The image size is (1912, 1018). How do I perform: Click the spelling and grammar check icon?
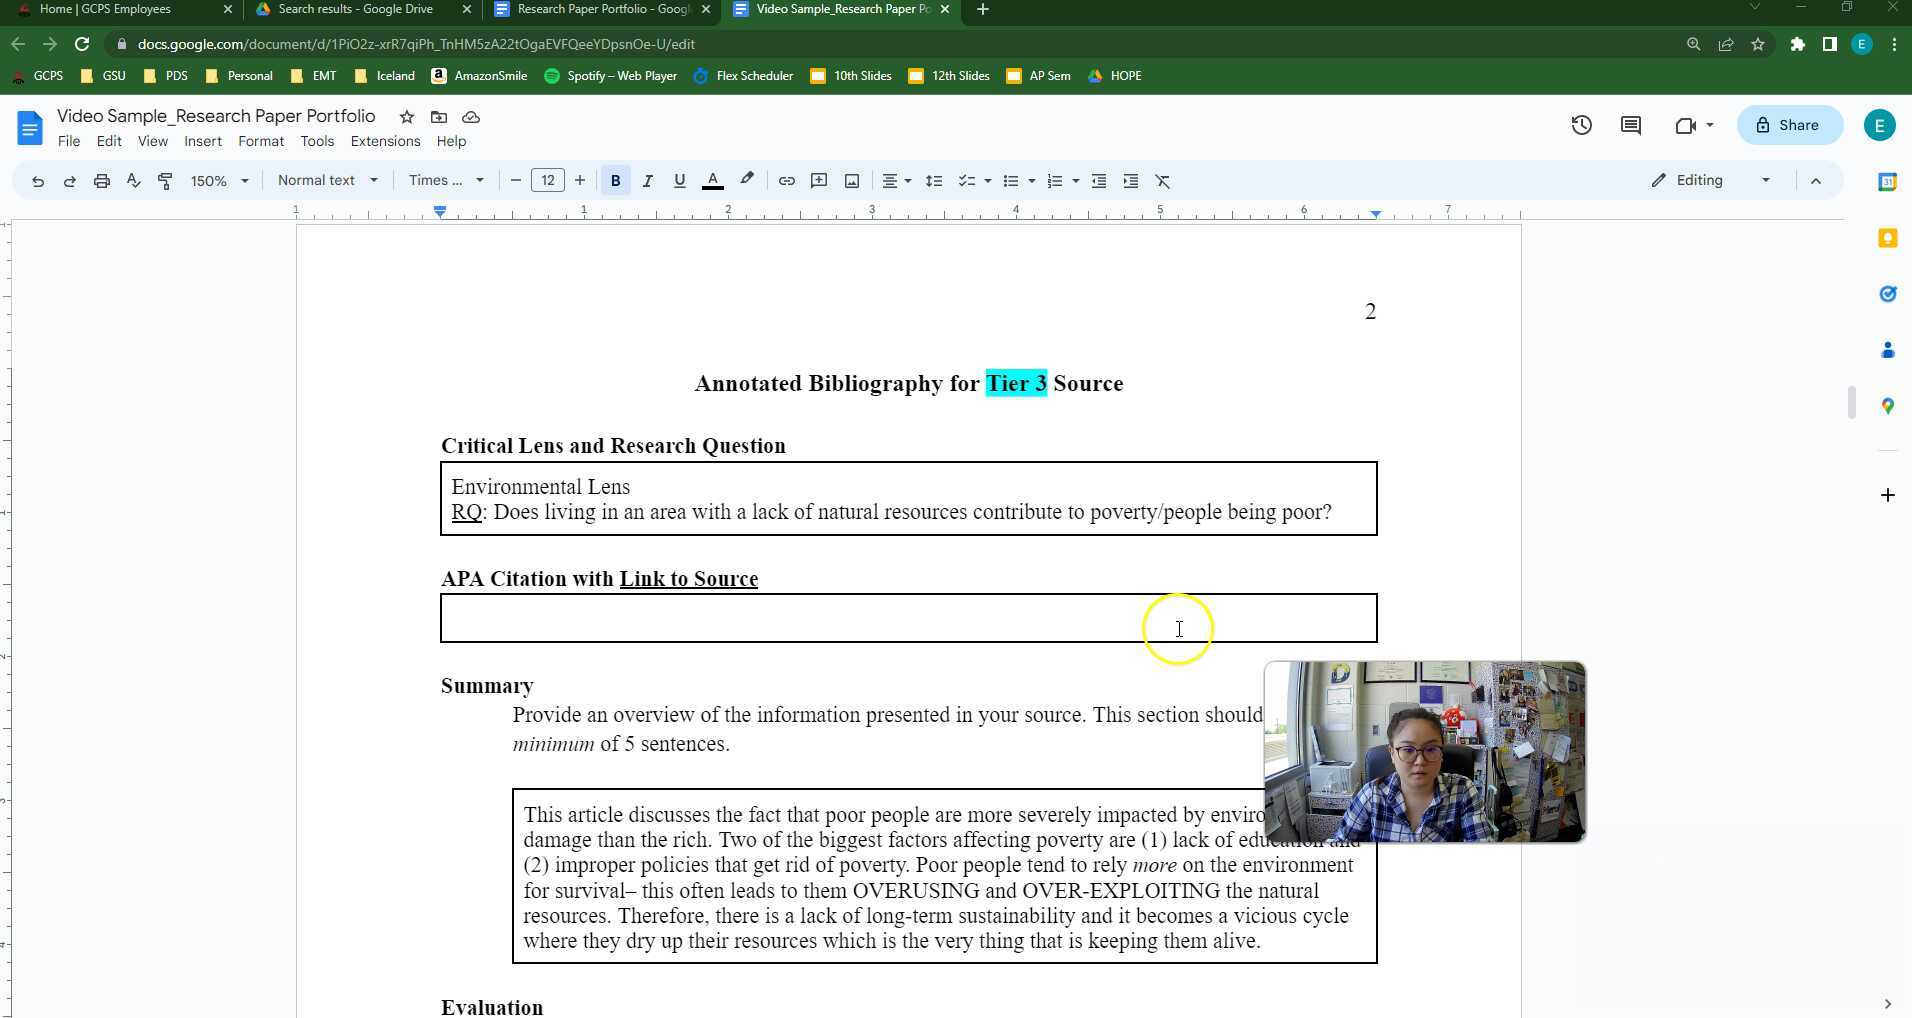[x=133, y=181]
